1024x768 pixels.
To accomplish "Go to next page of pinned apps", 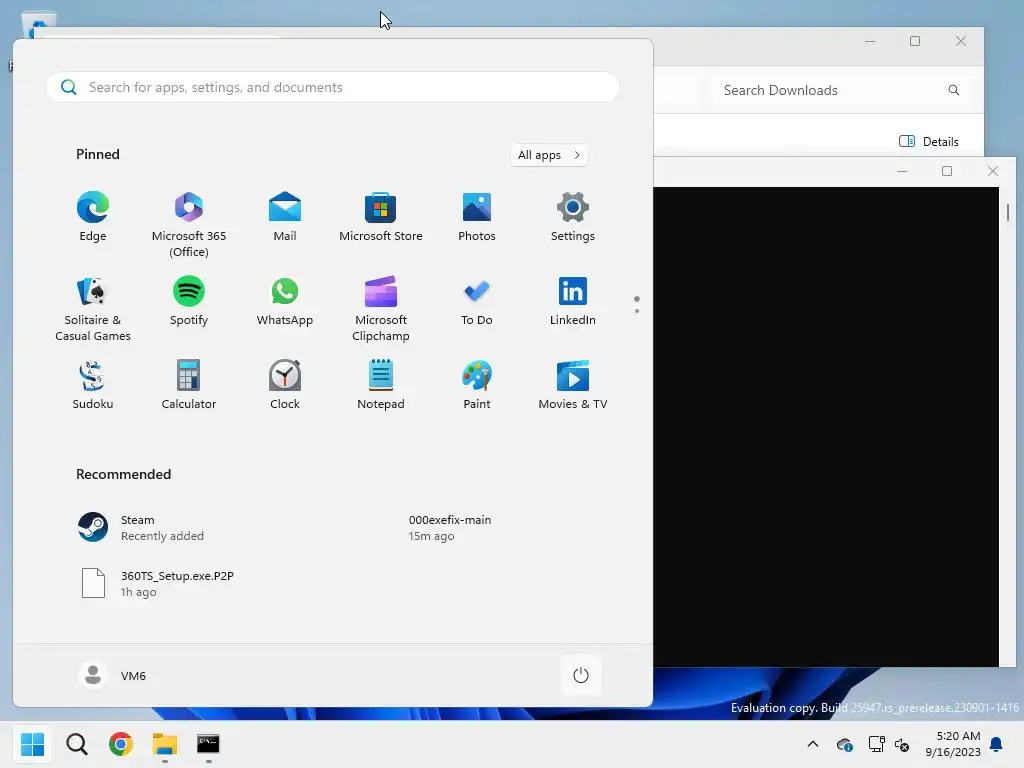I will coord(637,310).
